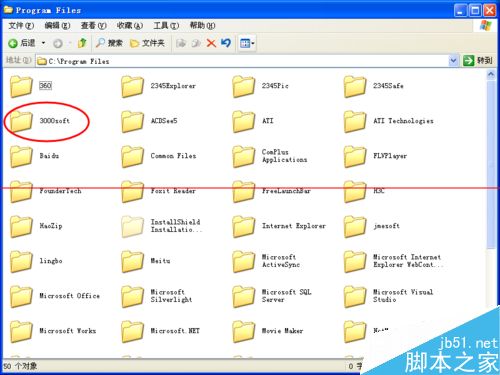The image size is (500, 375).
Task: Minimize the Program Files window
Action: (461, 11)
